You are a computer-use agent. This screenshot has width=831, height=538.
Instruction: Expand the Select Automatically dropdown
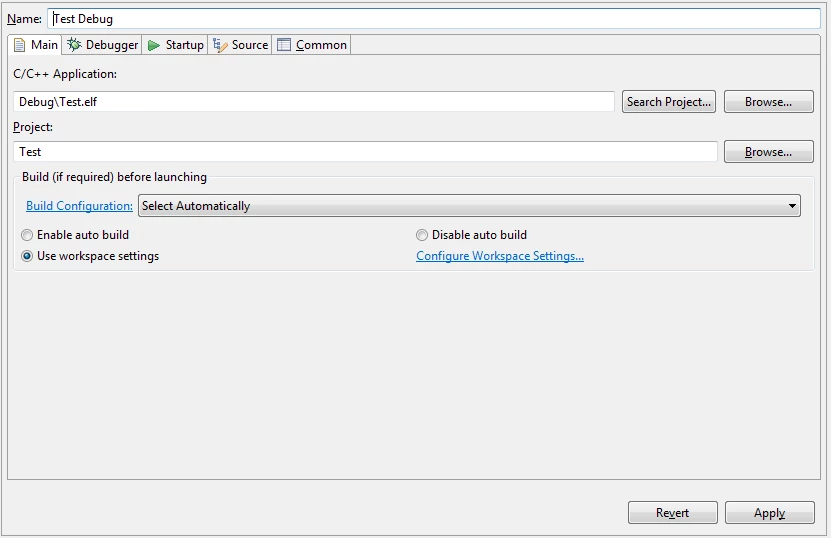click(470, 206)
